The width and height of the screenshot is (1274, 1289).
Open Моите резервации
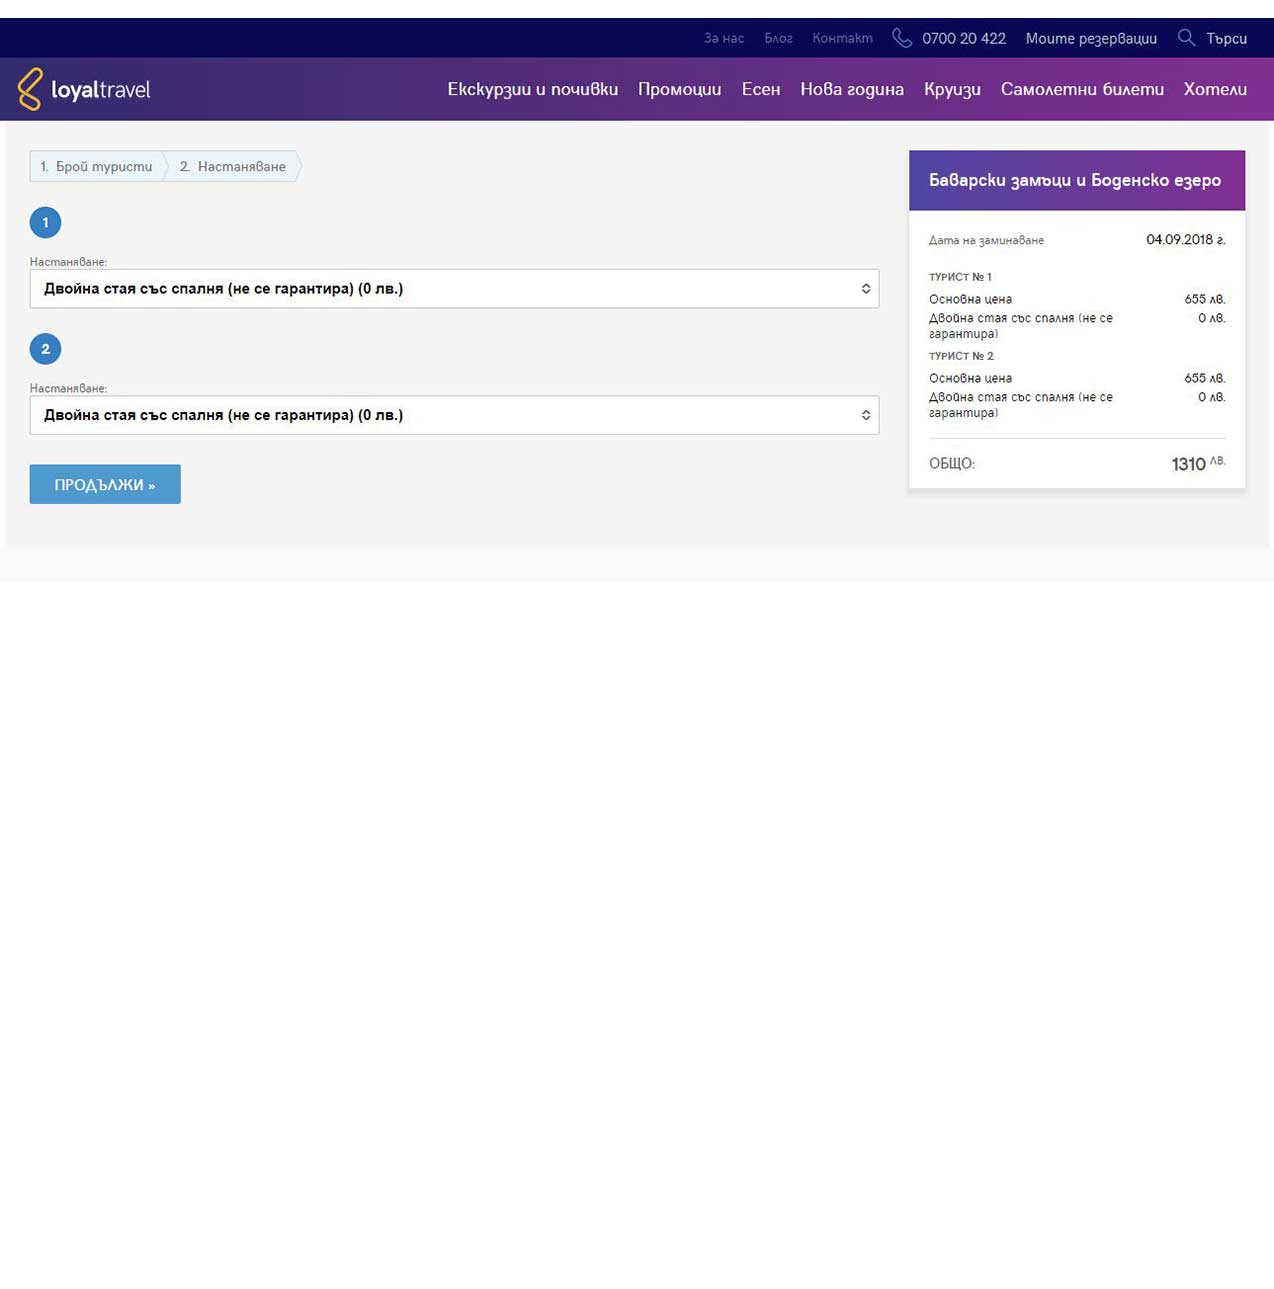(1091, 38)
